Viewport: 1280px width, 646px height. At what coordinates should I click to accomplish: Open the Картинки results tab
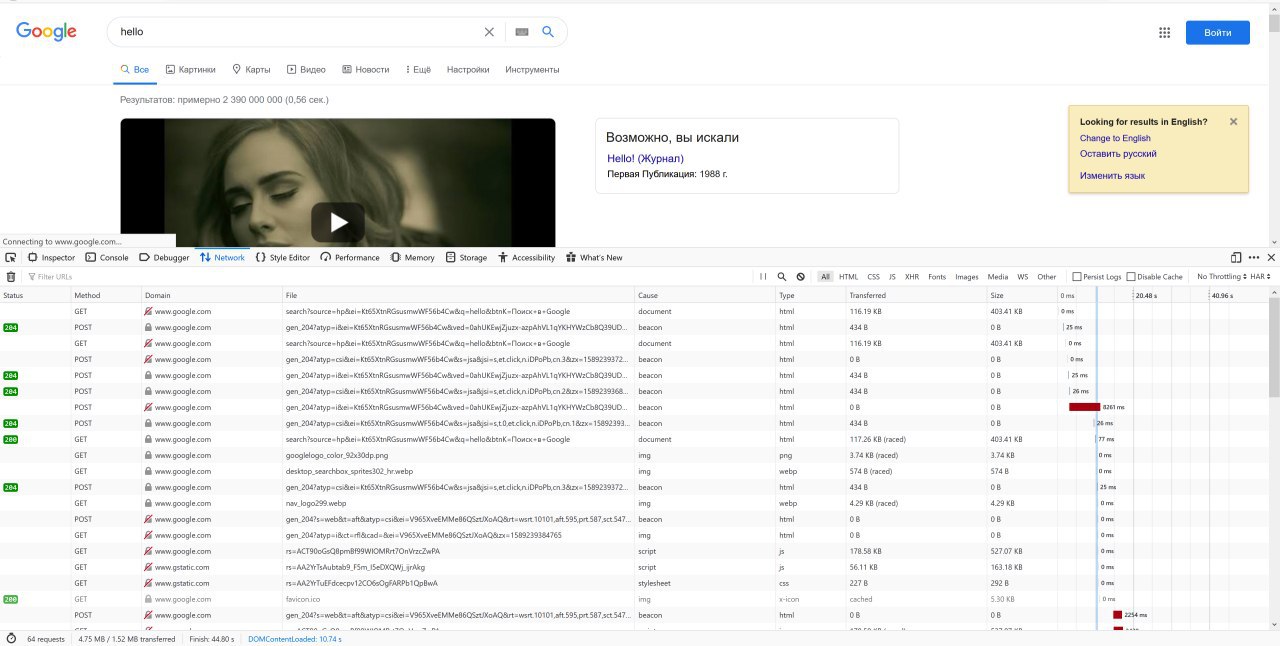pos(190,70)
